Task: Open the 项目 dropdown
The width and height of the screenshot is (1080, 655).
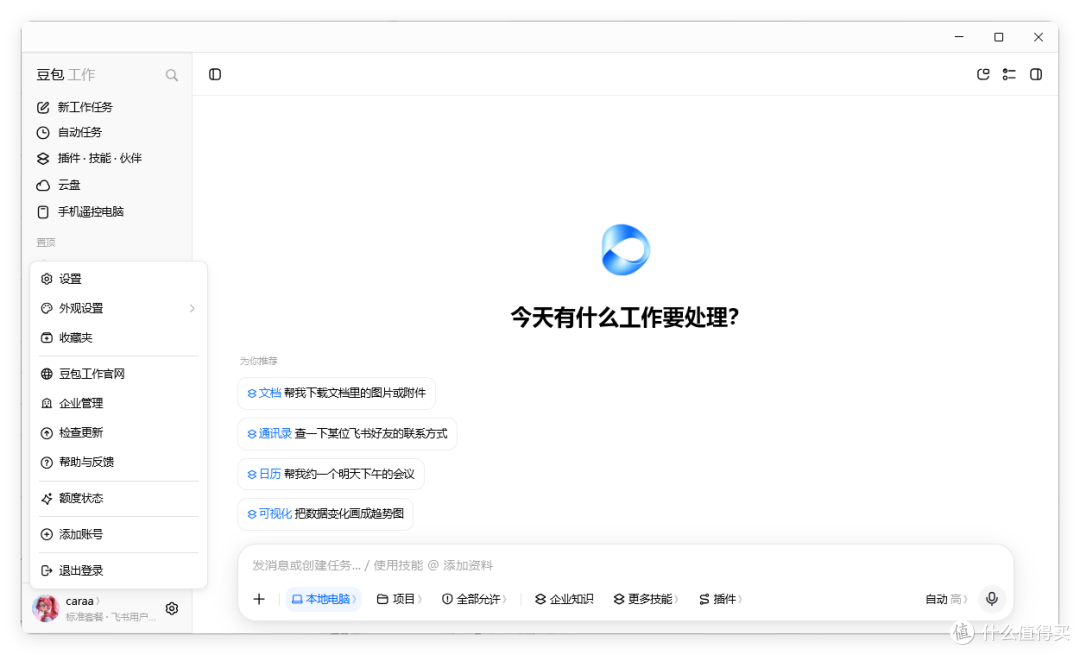Action: tap(399, 599)
